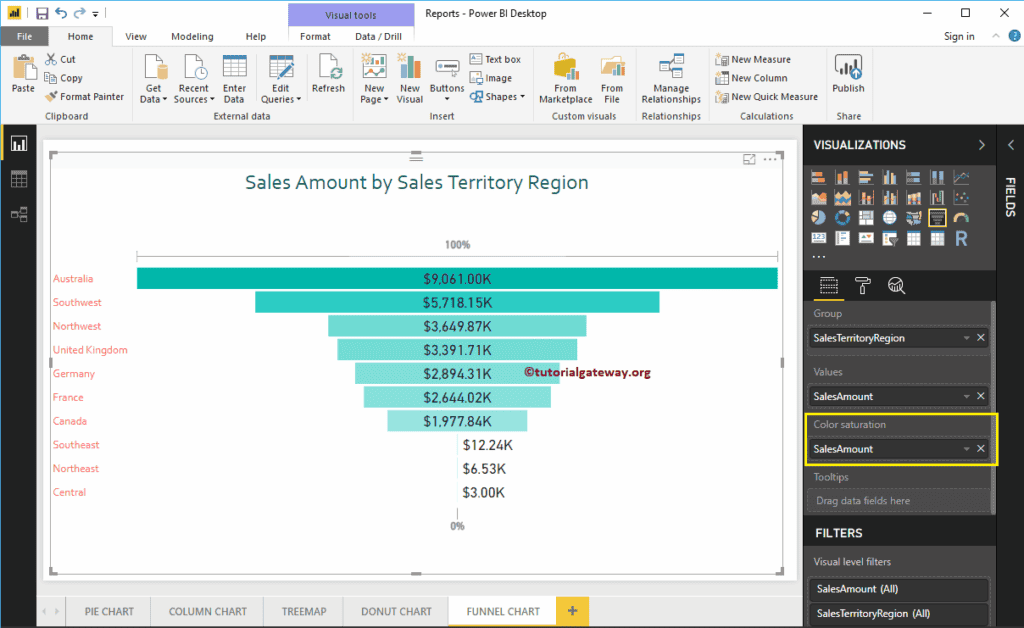Switch to the Modeling ribbon tab
Image resolution: width=1024 pixels, height=628 pixels.
pos(192,36)
